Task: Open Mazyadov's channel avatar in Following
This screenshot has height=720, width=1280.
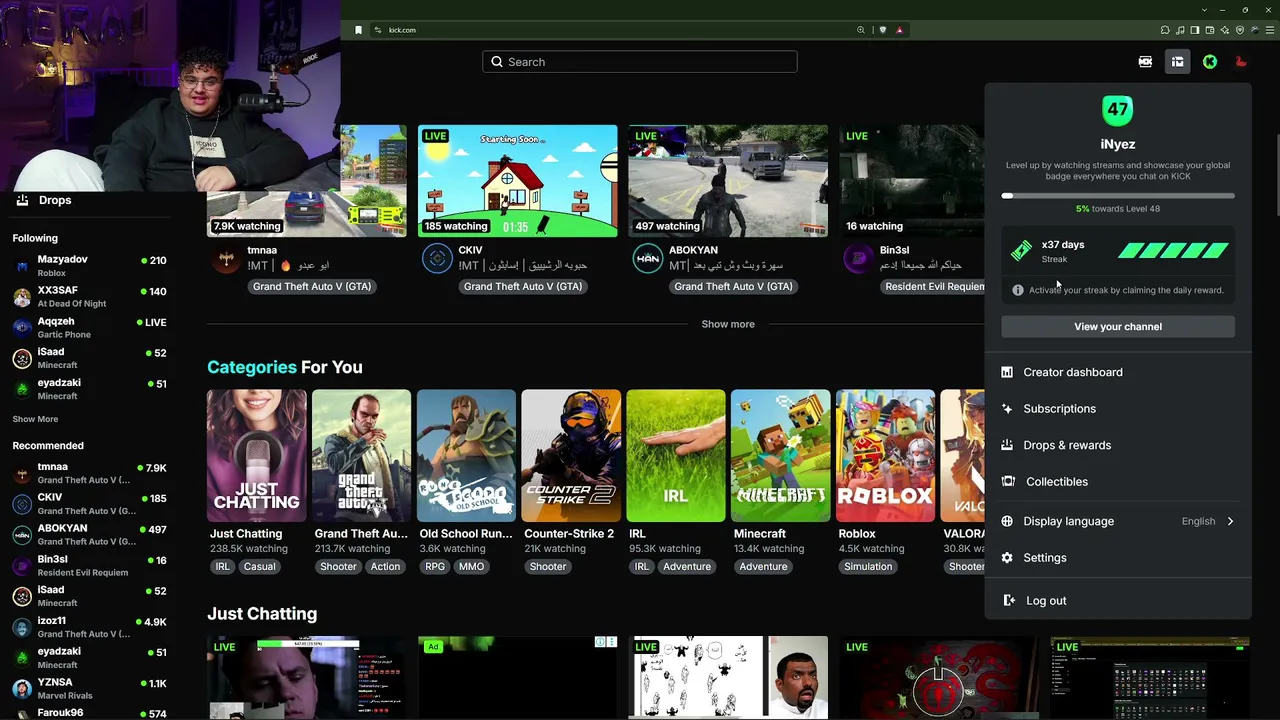Action: click(x=22, y=266)
